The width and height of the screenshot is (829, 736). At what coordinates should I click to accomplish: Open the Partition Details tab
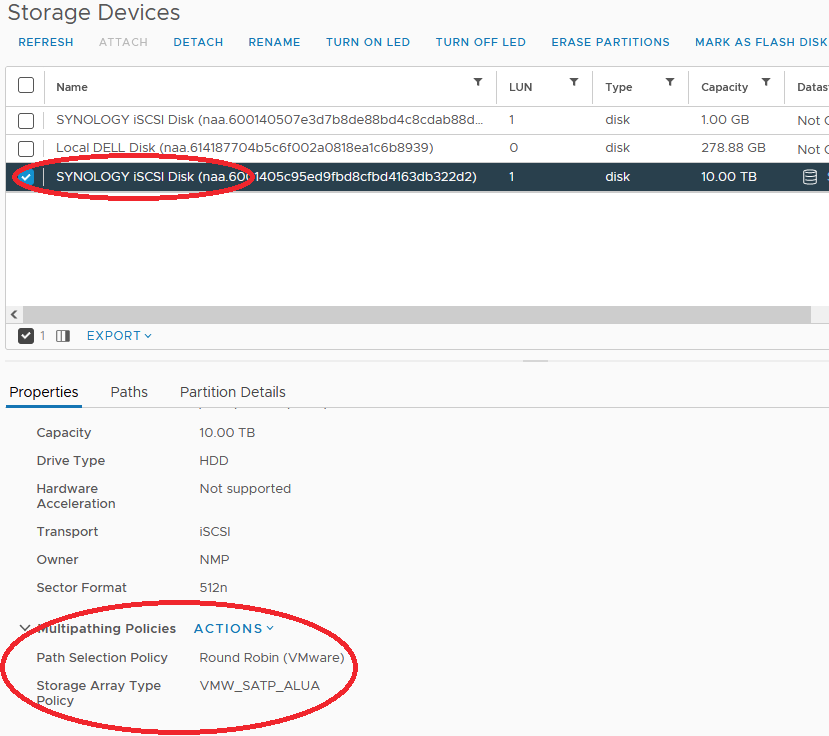tap(232, 392)
